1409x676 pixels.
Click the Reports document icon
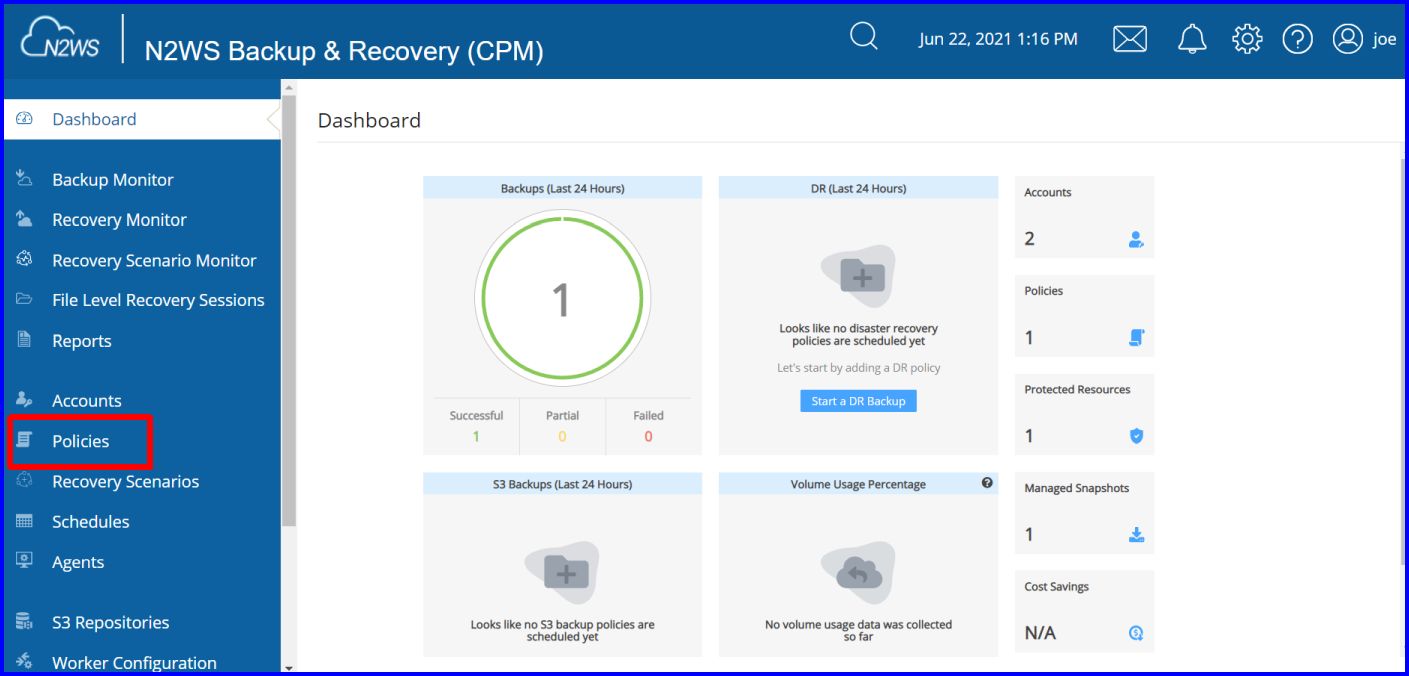click(x=25, y=340)
